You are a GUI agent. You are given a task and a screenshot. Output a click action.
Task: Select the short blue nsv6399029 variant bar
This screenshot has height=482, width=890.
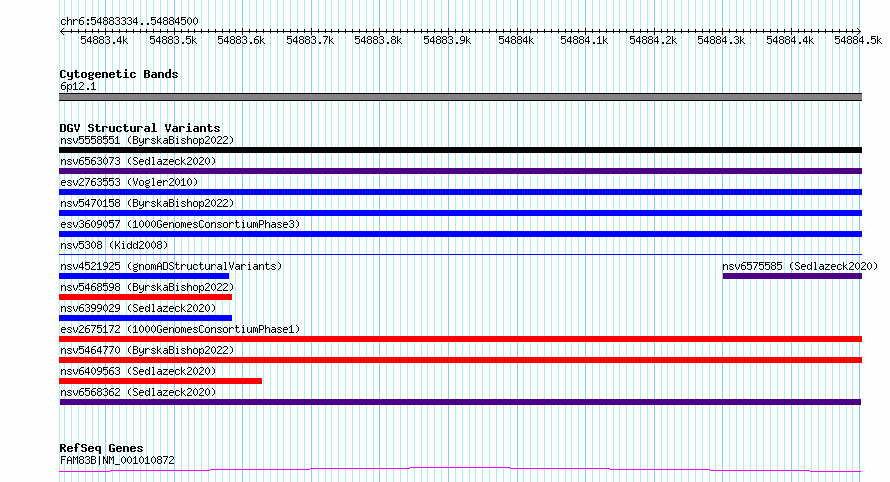(x=145, y=318)
